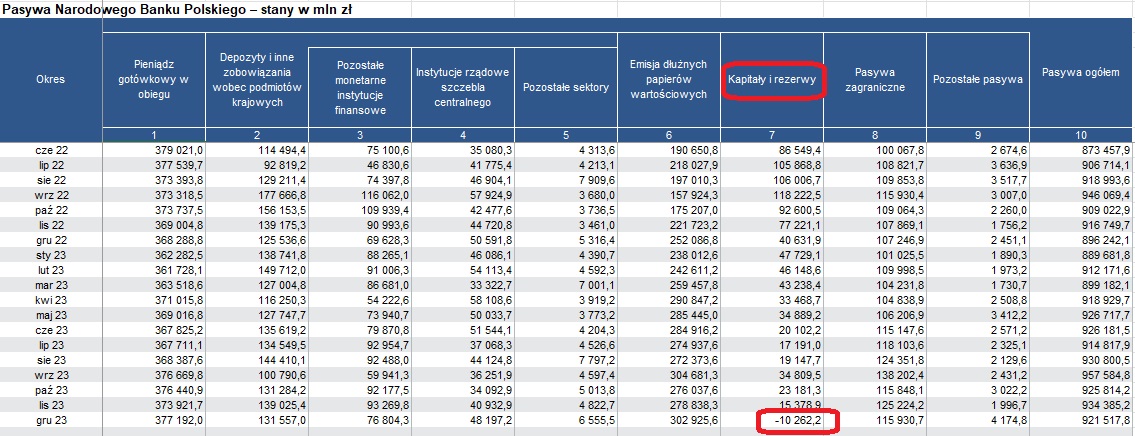
Task: Select the 'cze 22' period row label
Action: click(51, 150)
